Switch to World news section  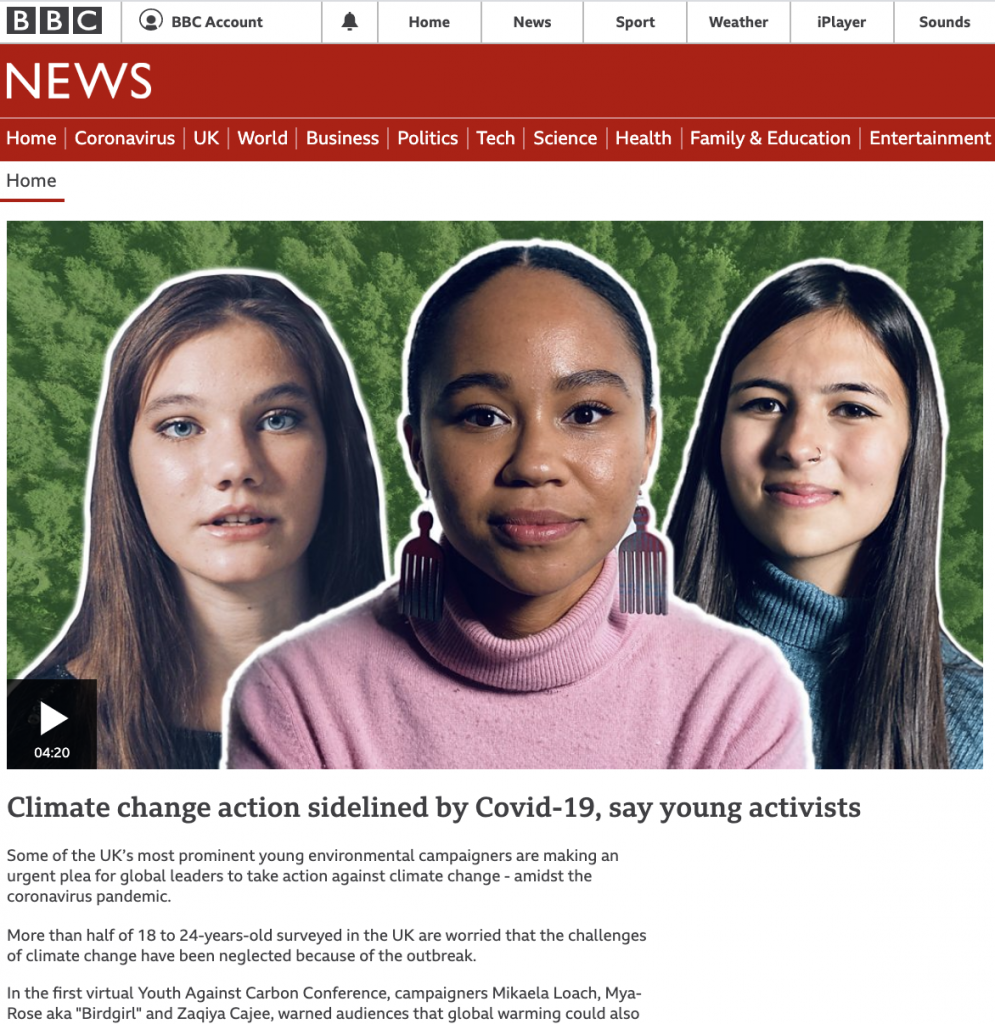(262, 138)
